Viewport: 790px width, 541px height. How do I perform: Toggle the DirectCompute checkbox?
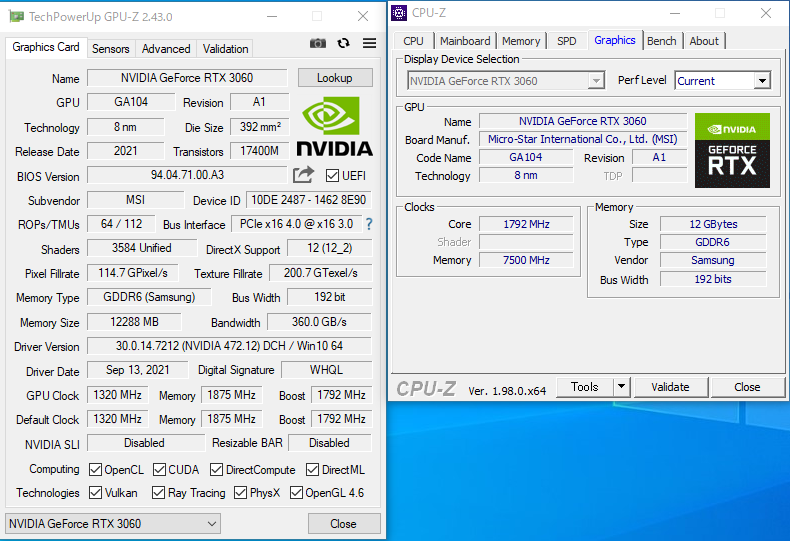(x=217, y=469)
